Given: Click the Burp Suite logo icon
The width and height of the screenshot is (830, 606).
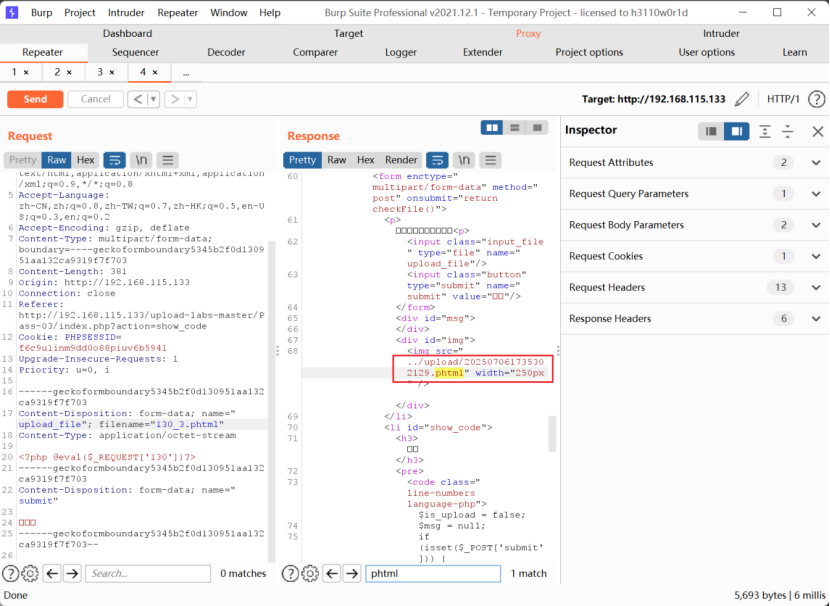Looking at the screenshot, I should [x=11, y=12].
